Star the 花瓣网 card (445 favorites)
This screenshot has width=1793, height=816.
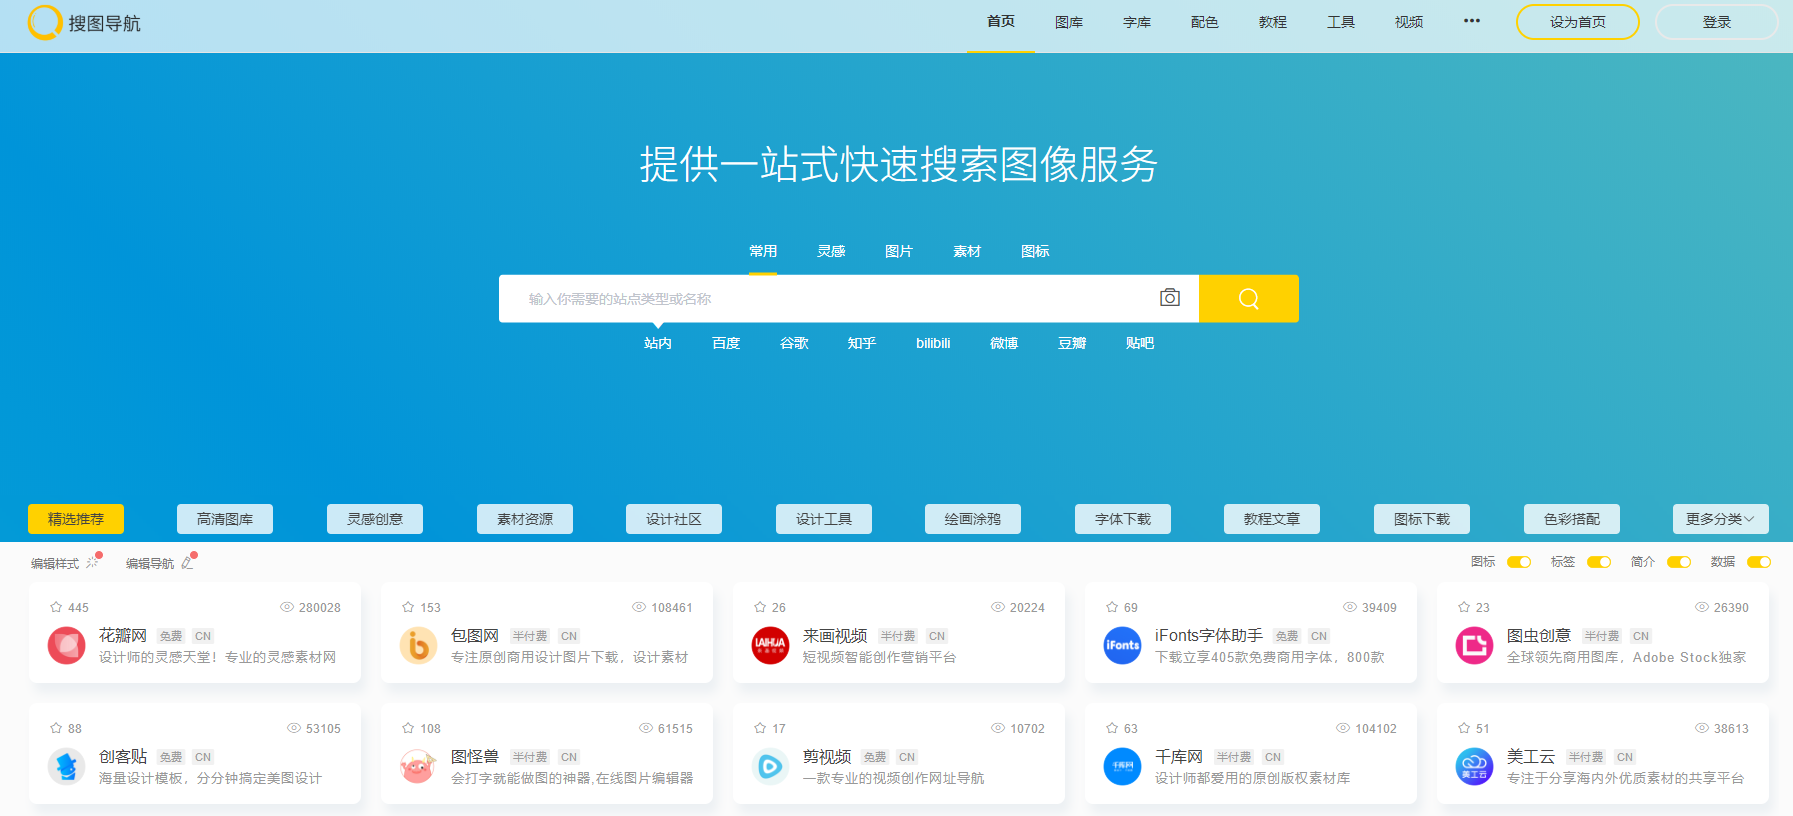[56, 607]
